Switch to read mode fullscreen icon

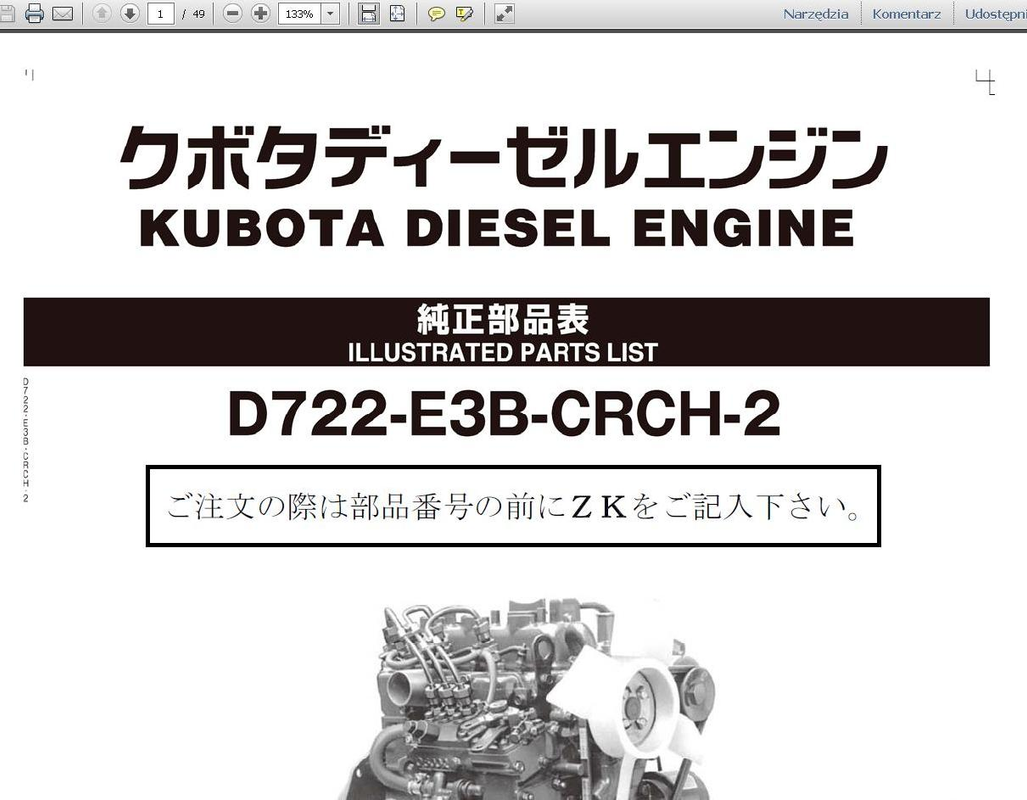click(504, 14)
